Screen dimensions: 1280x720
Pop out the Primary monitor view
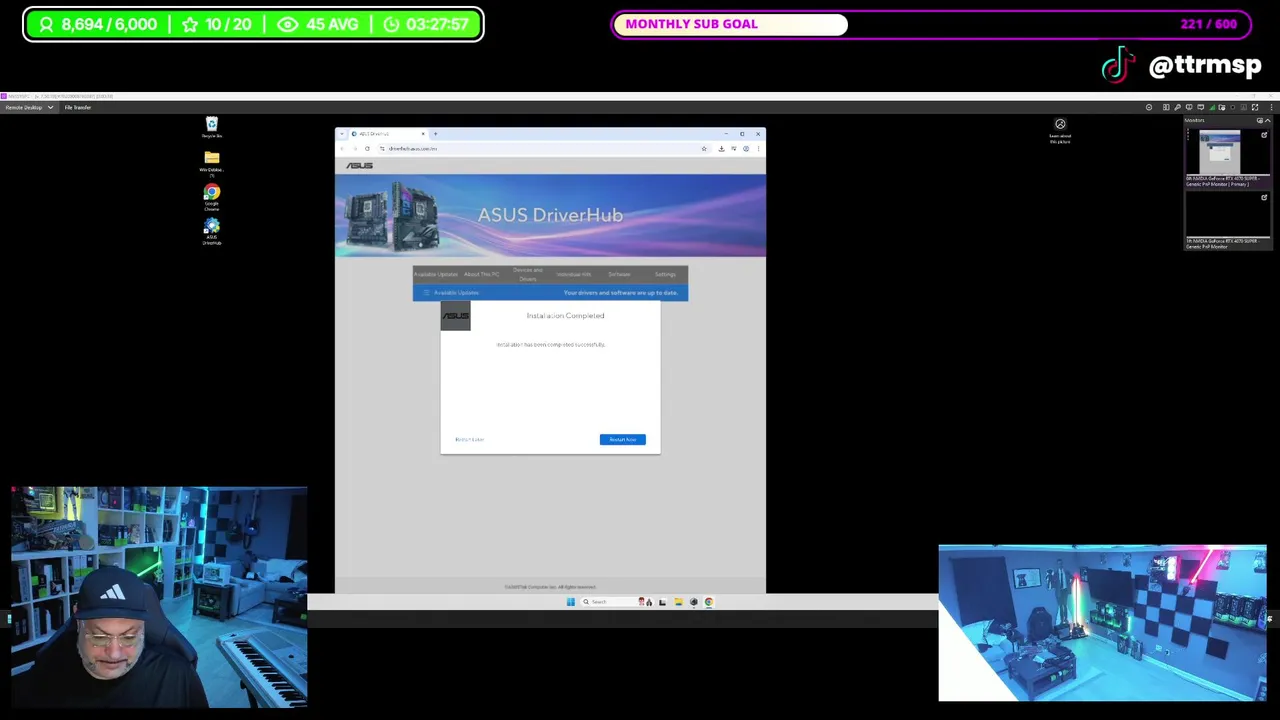click(x=1264, y=135)
